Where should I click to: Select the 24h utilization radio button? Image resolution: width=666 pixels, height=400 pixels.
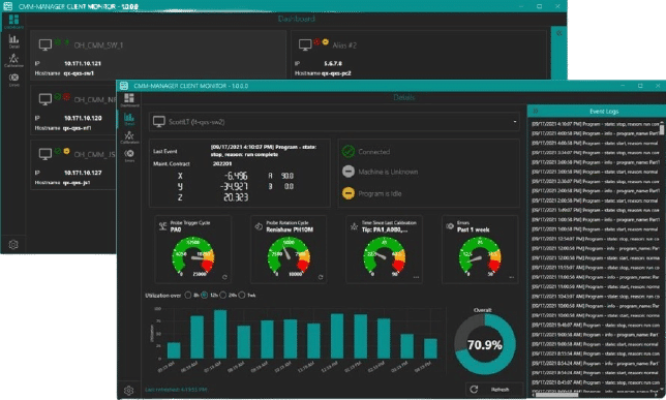[x=223, y=295]
